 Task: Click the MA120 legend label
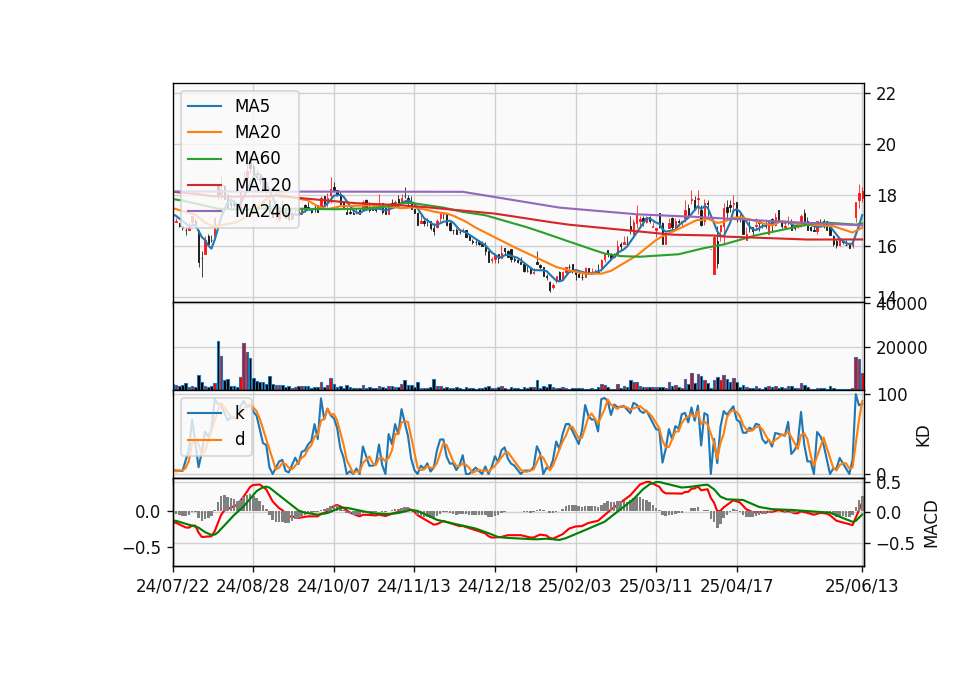pos(263,185)
